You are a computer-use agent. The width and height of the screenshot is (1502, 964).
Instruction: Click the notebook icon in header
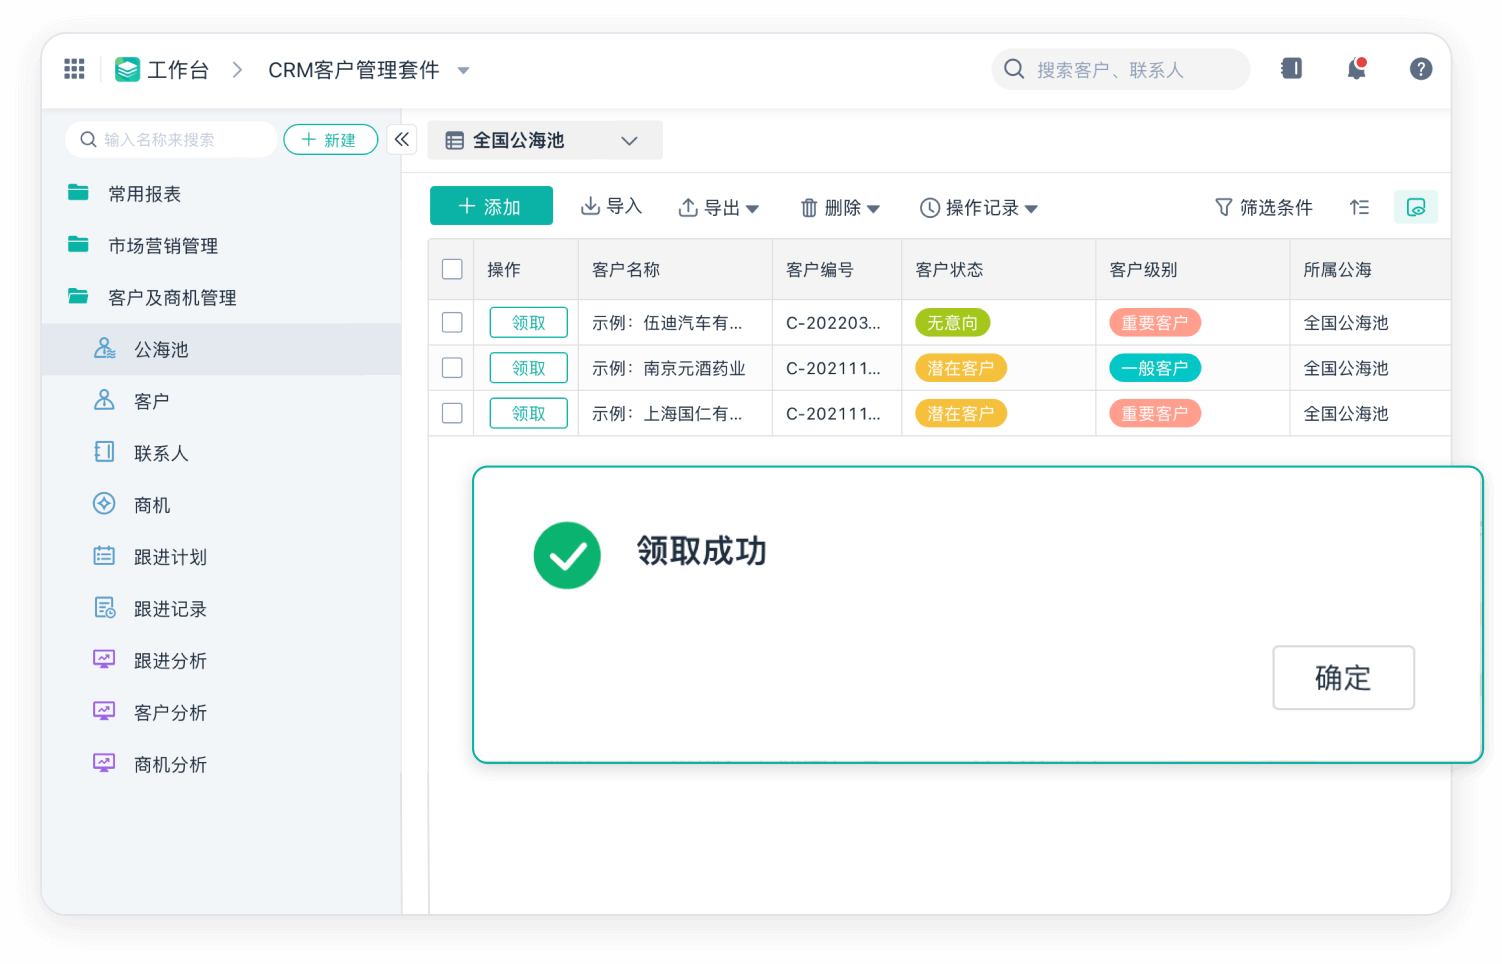pos(1291,69)
